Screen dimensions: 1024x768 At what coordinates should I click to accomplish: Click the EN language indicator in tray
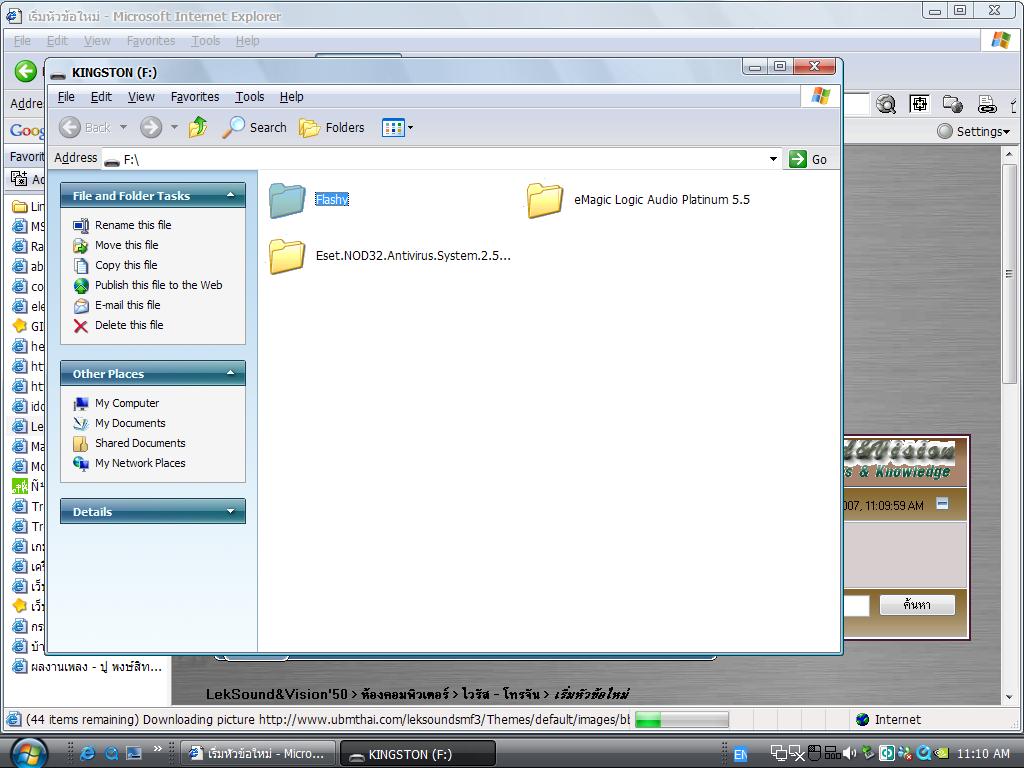pyautogui.click(x=741, y=754)
